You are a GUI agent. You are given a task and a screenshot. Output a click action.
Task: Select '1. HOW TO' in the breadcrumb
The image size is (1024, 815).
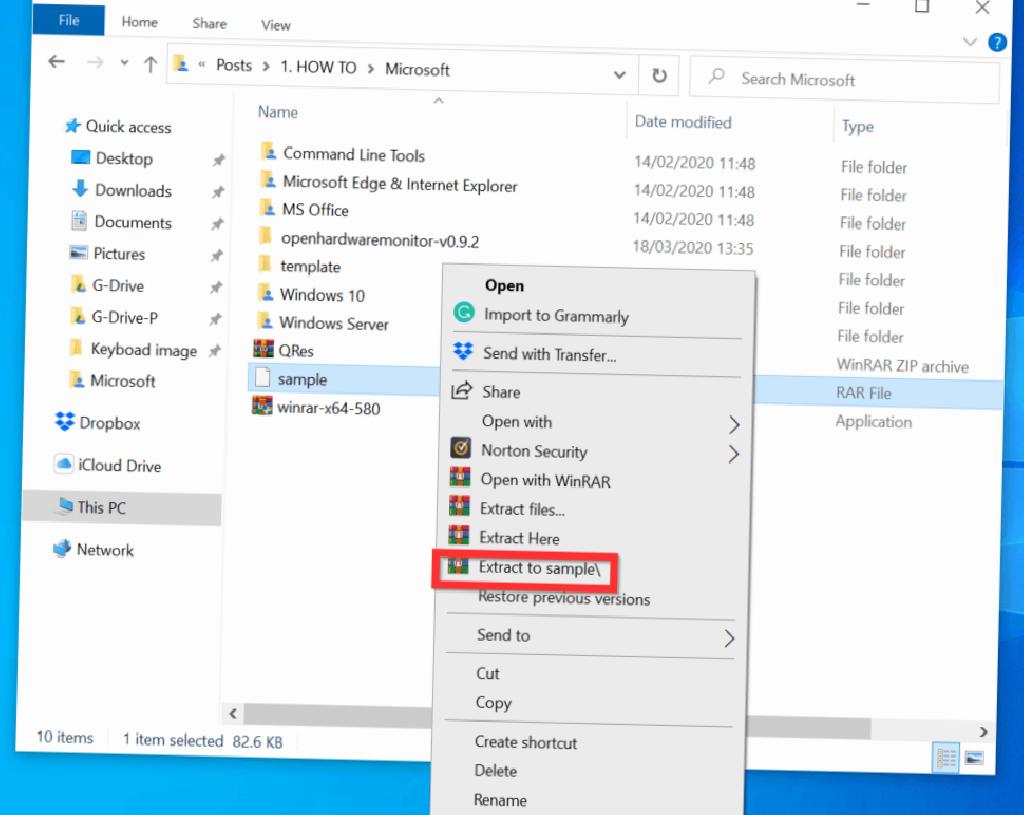coord(318,67)
